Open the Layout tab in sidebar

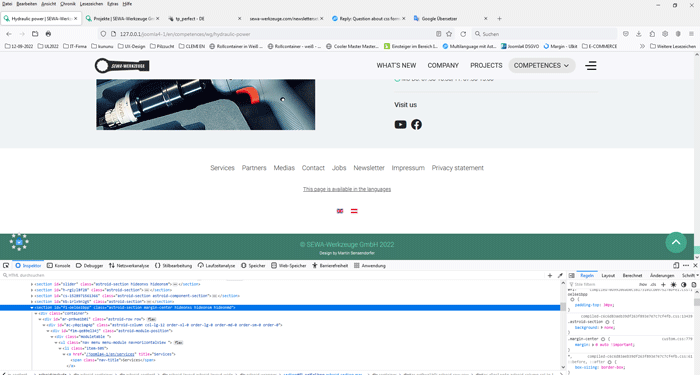(x=608, y=275)
